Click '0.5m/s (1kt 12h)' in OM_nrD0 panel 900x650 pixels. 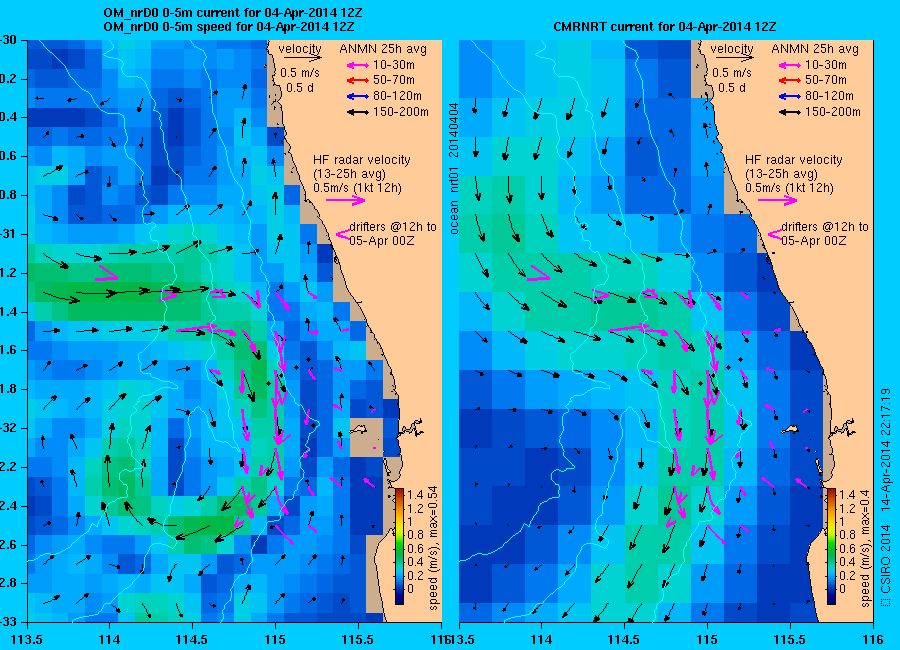[358, 188]
